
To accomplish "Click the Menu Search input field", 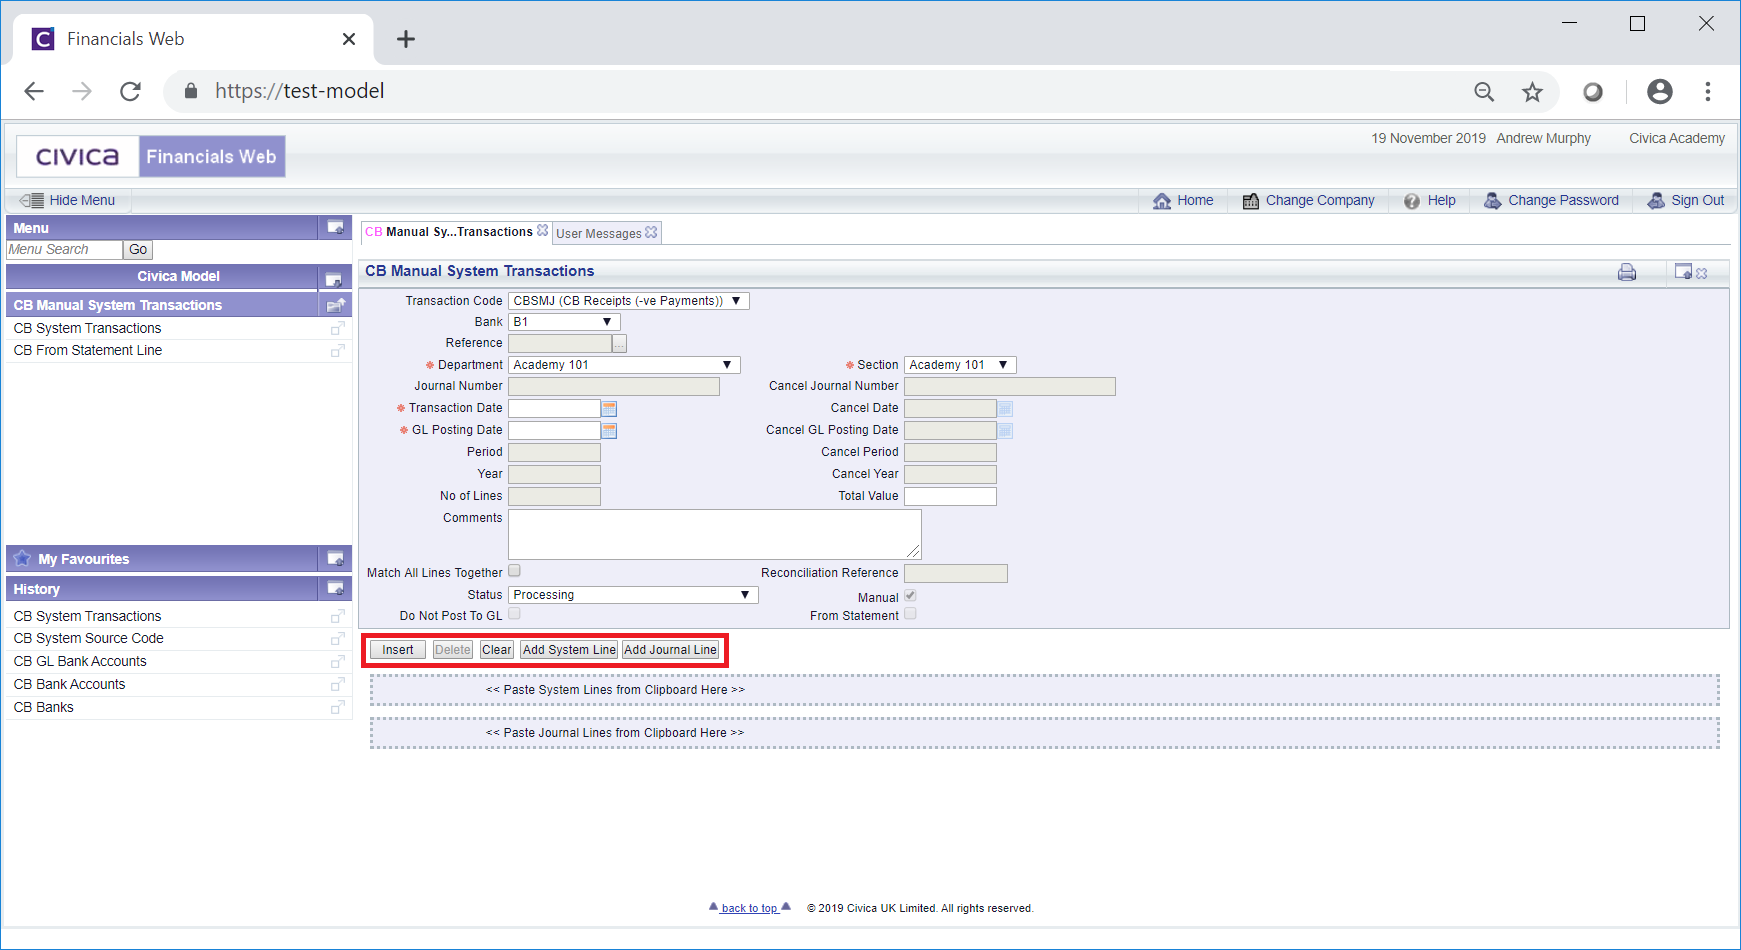I will click(64, 250).
